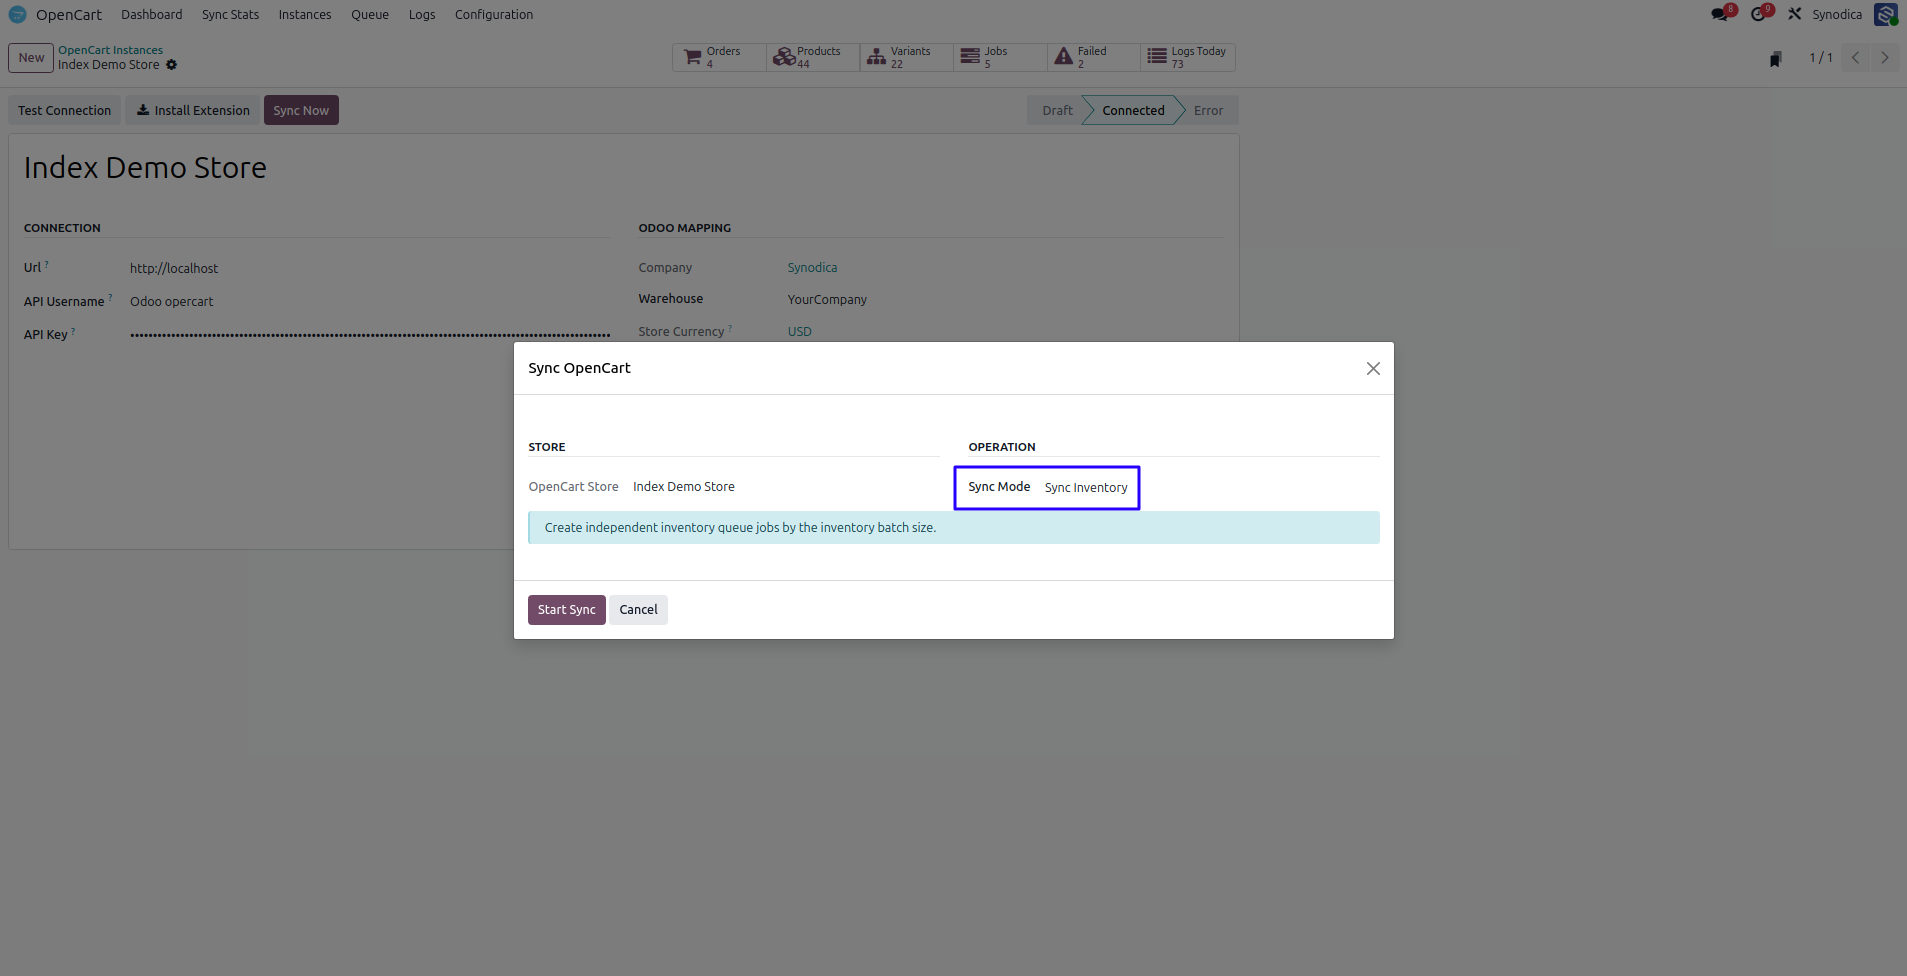Click the USD store currency link
Image resolution: width=1907 pixels, height=976 pixels.
pos(799,332)
